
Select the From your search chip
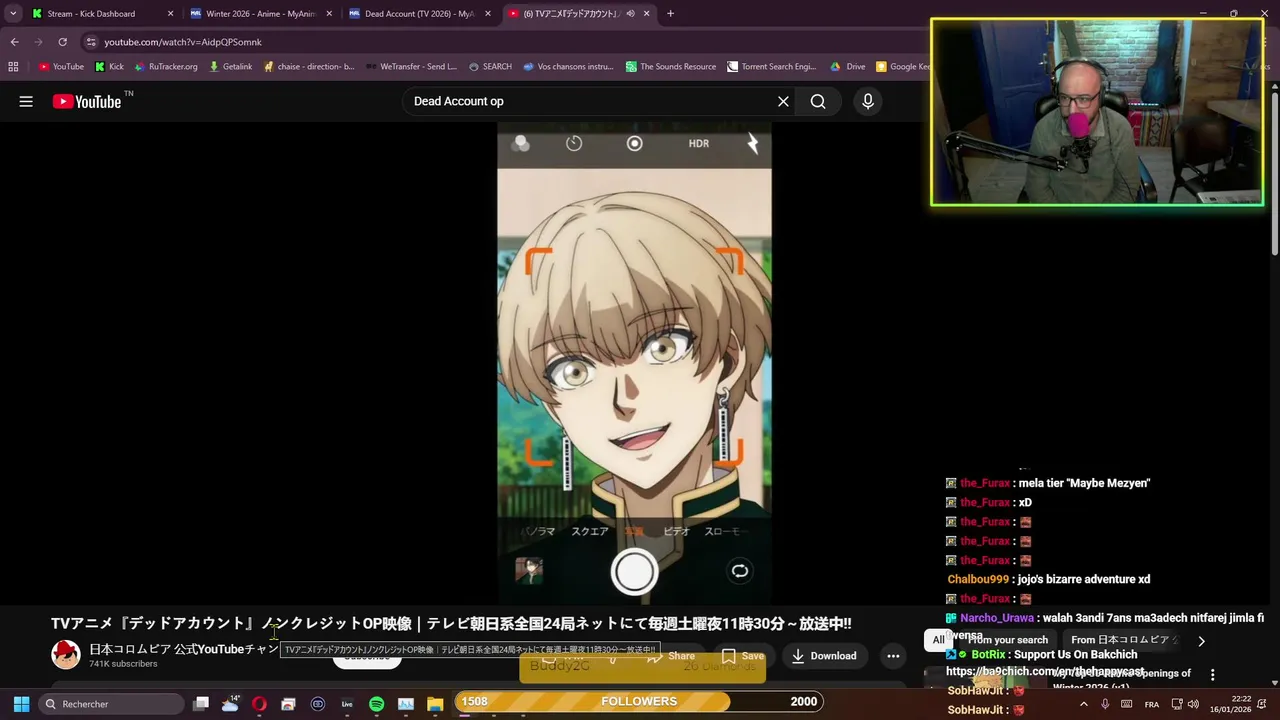click(x=1008, y=640)
